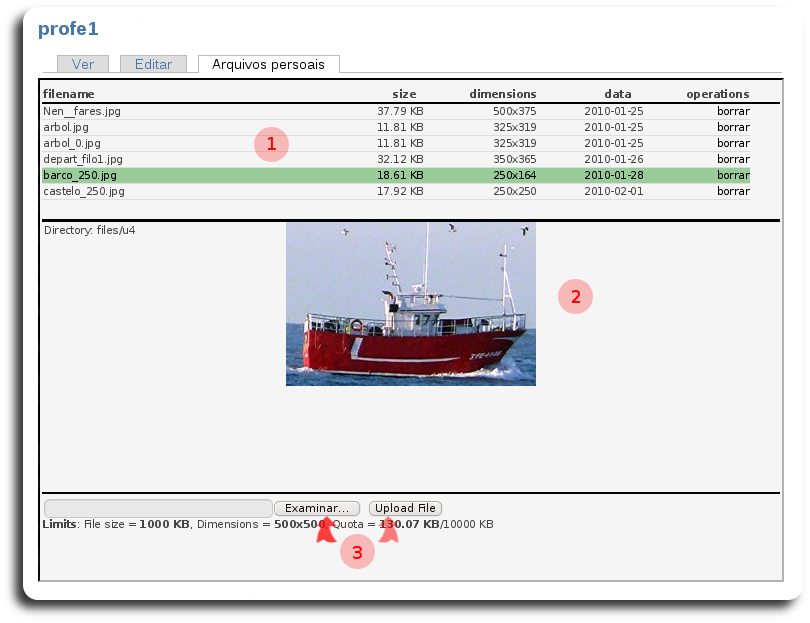Click the Examinar... browse button
The width and height of the screenshot is (810, 623).
point(316,508)
